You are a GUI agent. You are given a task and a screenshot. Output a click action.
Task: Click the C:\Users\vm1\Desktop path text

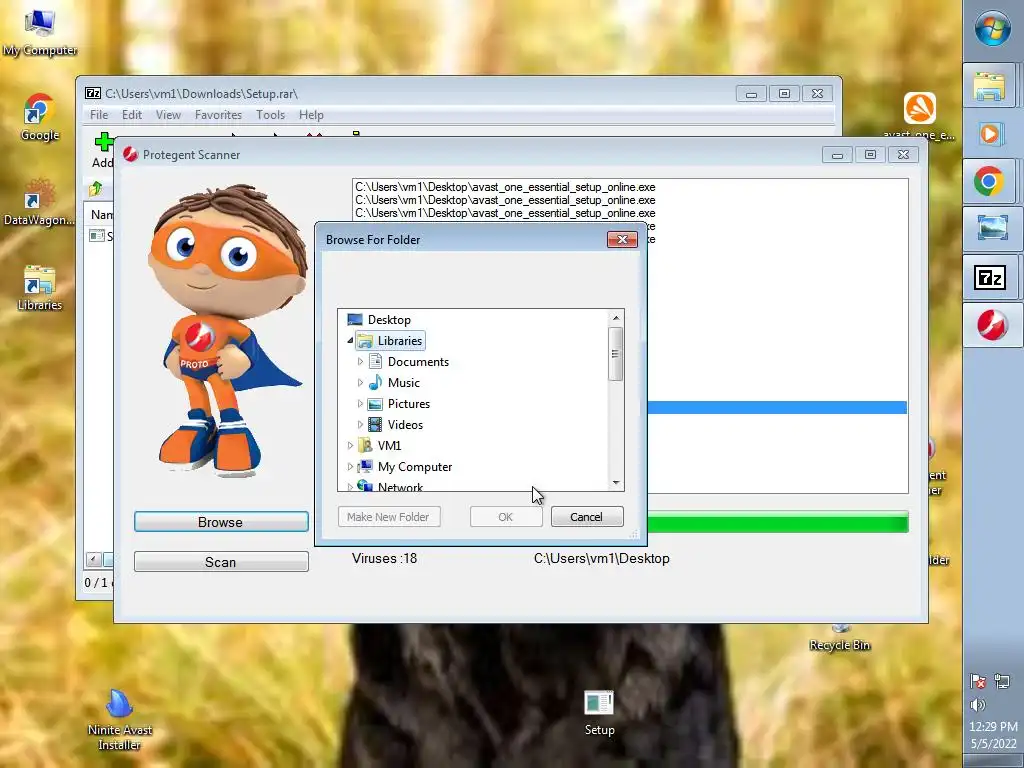tap(601, 558)
